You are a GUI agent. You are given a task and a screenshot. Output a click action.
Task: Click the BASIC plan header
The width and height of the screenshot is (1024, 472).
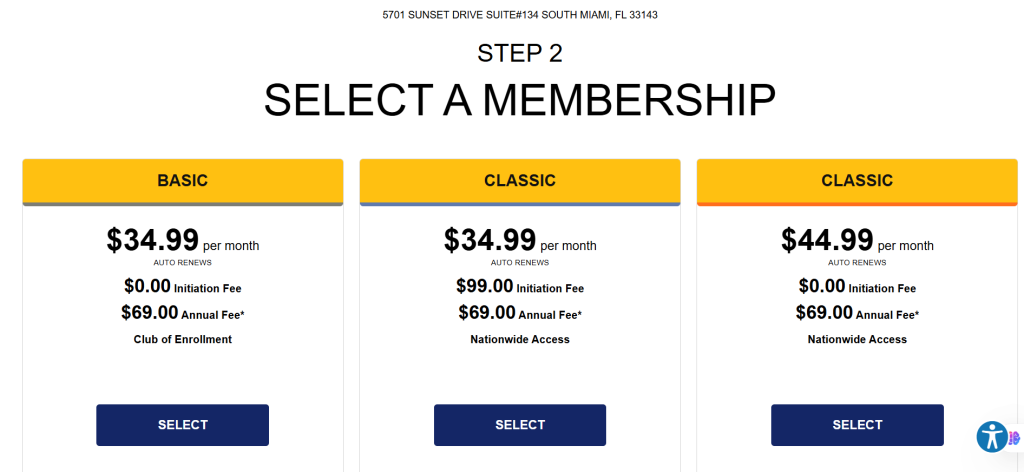183,181
